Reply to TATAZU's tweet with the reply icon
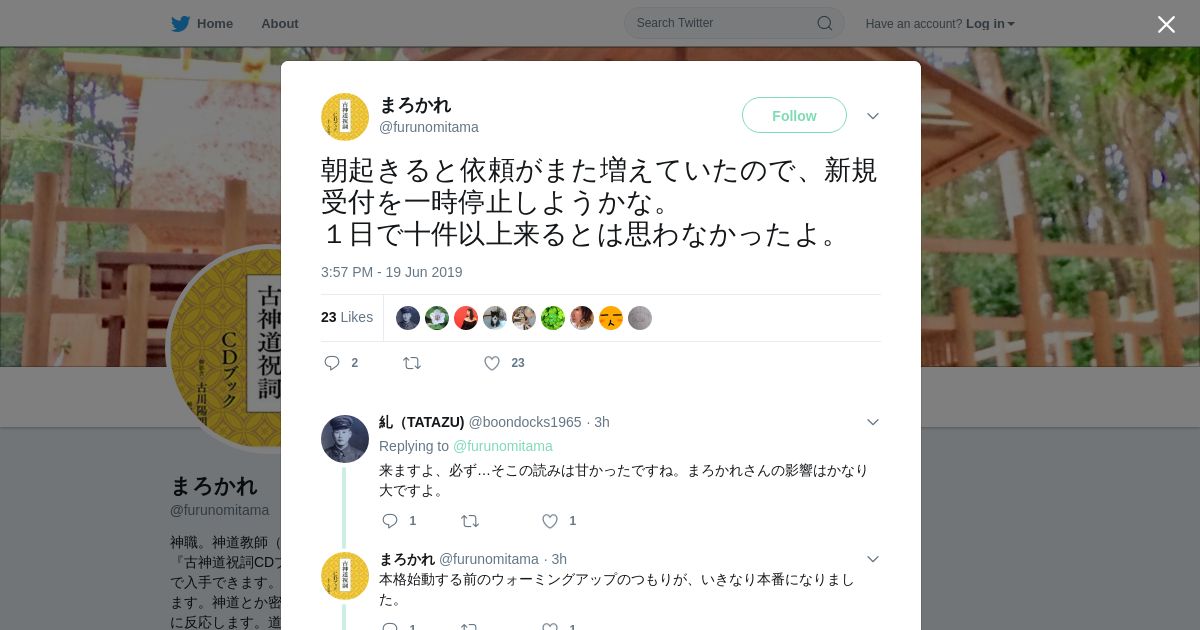Screen dimensions: 1200x630 (390, 521)
